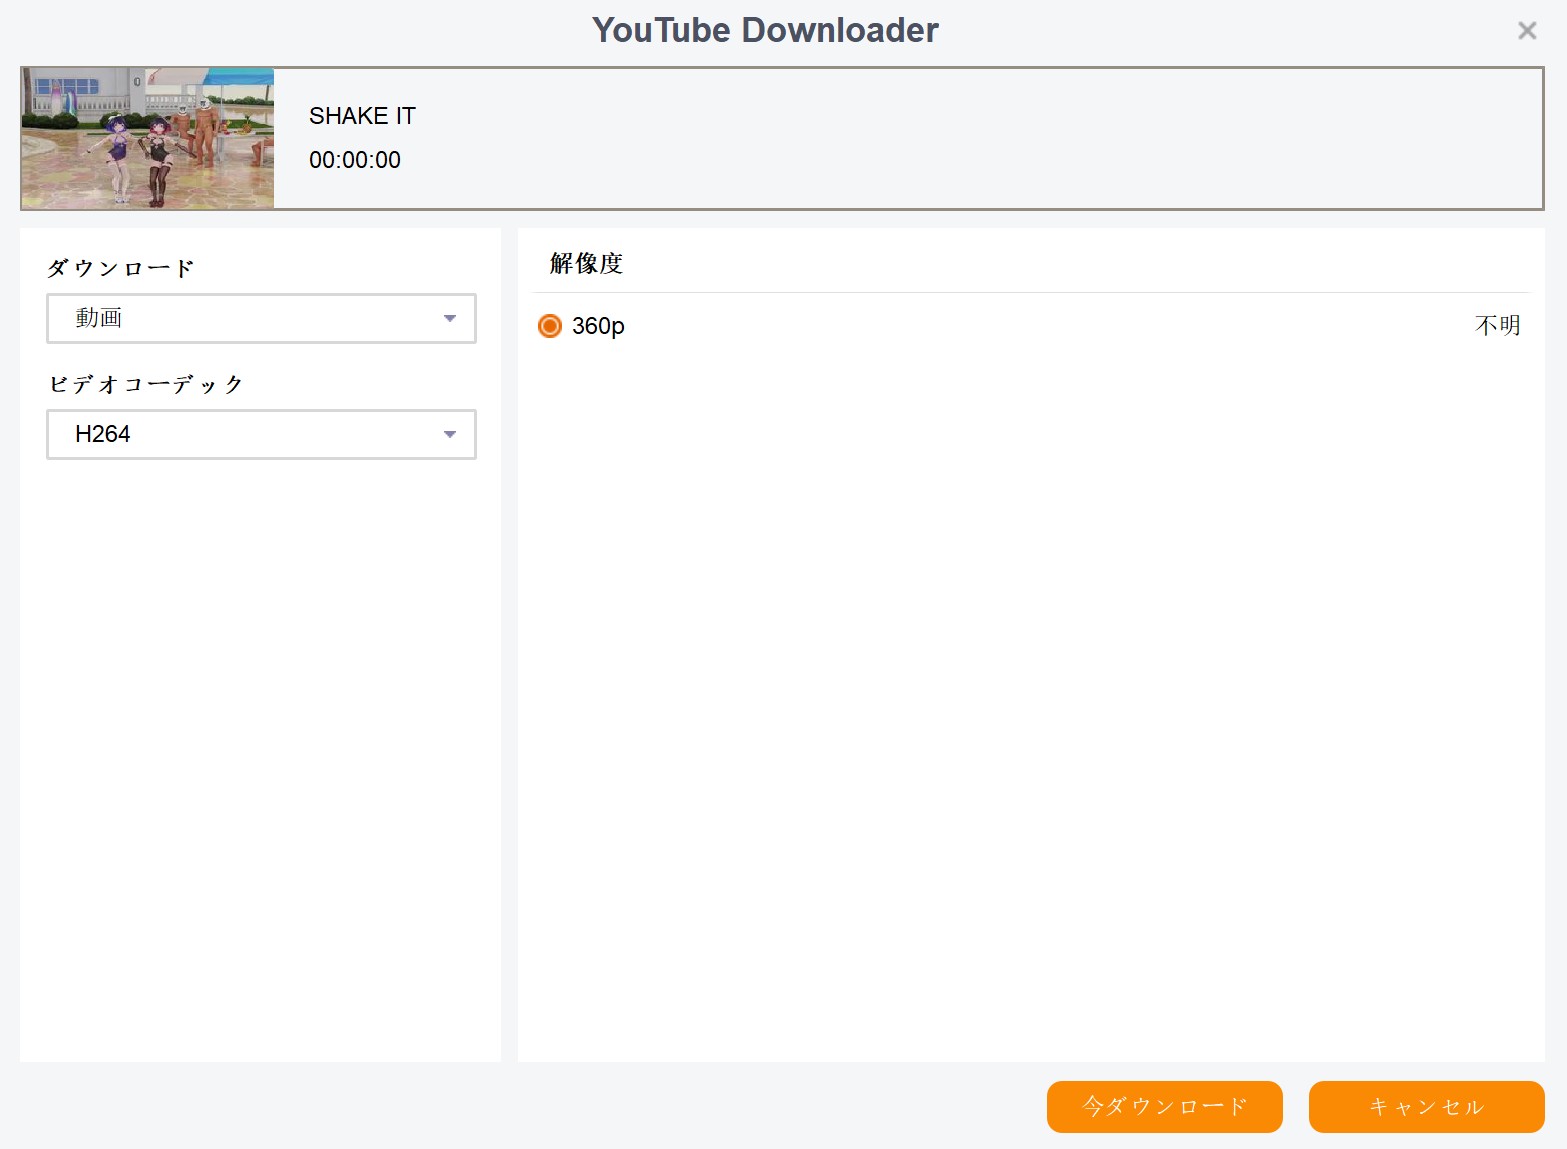
Task: Select the 360p resolution radio button
Action: [550, 326]
